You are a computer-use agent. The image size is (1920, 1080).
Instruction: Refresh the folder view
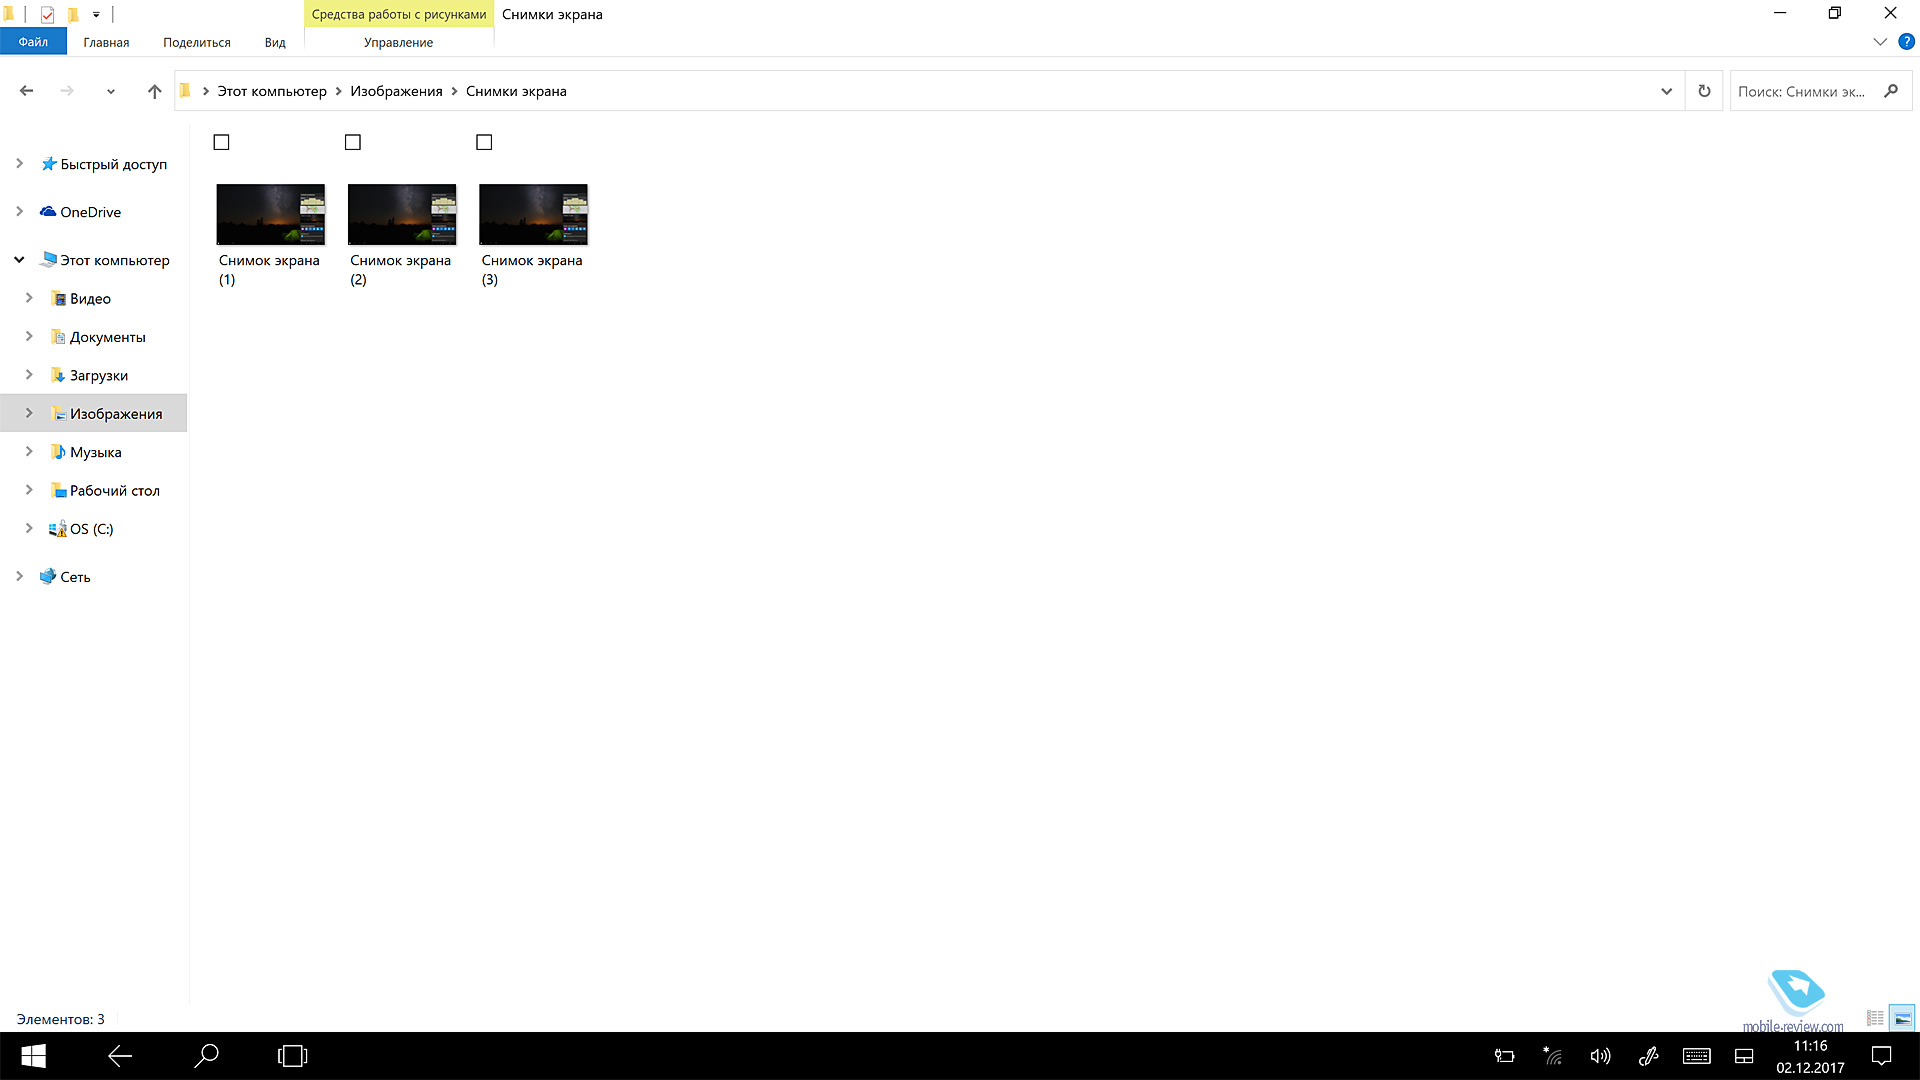click(x=1704, y=91)
